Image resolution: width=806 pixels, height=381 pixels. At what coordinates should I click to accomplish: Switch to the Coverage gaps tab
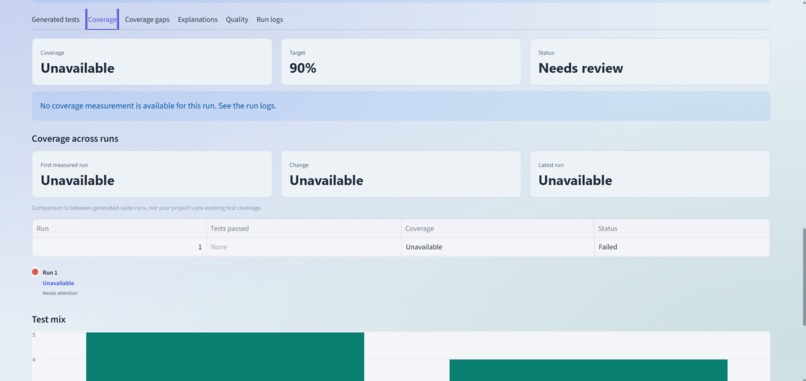coord(147,20)
